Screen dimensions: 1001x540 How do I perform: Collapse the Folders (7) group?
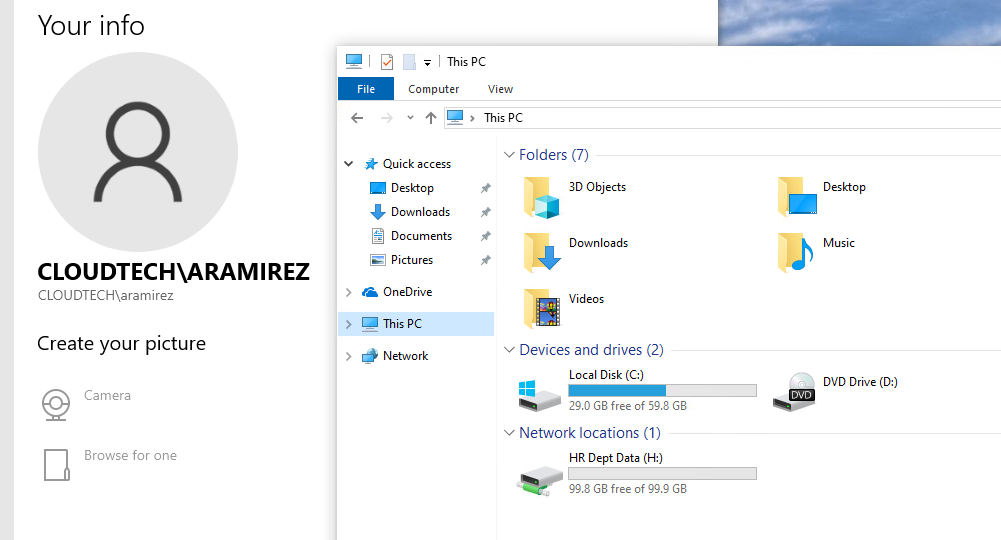coord(509,155)
